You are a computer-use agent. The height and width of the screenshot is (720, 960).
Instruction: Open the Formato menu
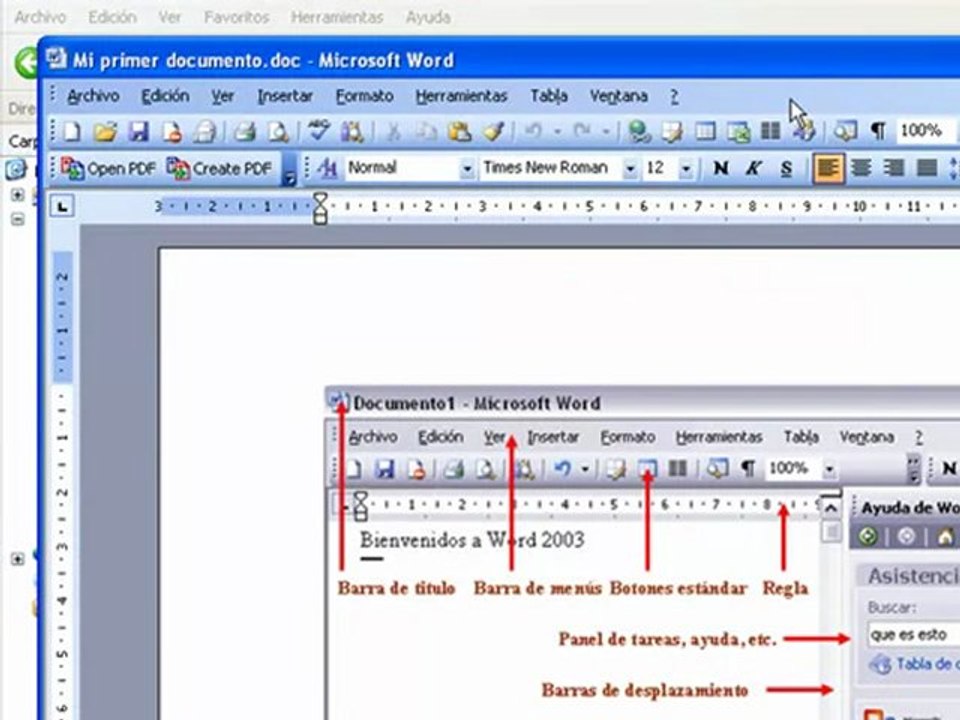click(364, 96)
